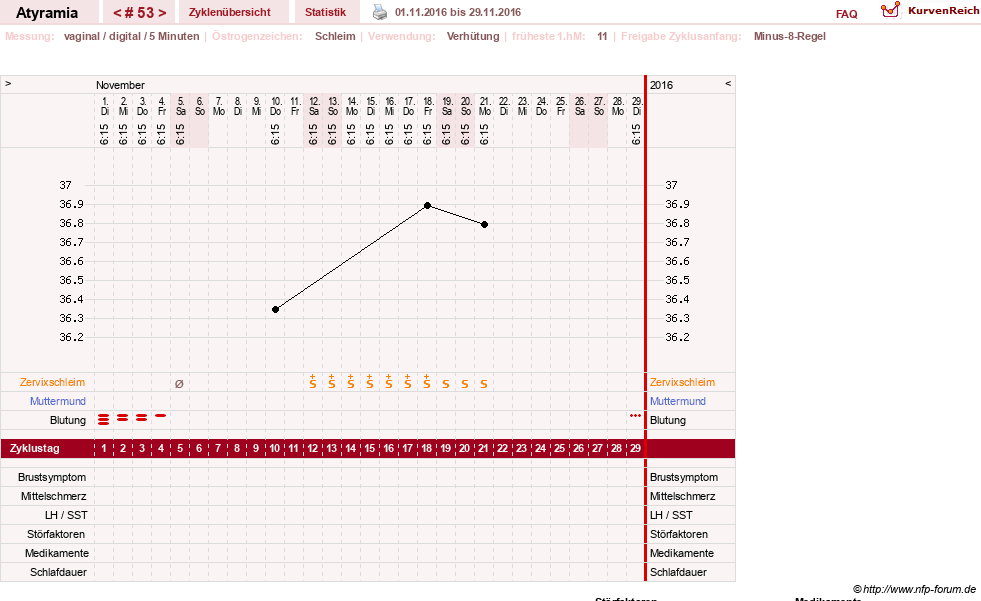Click S+ mucus symbol on day 16
The image size is (981, 601).
point(389,381)
